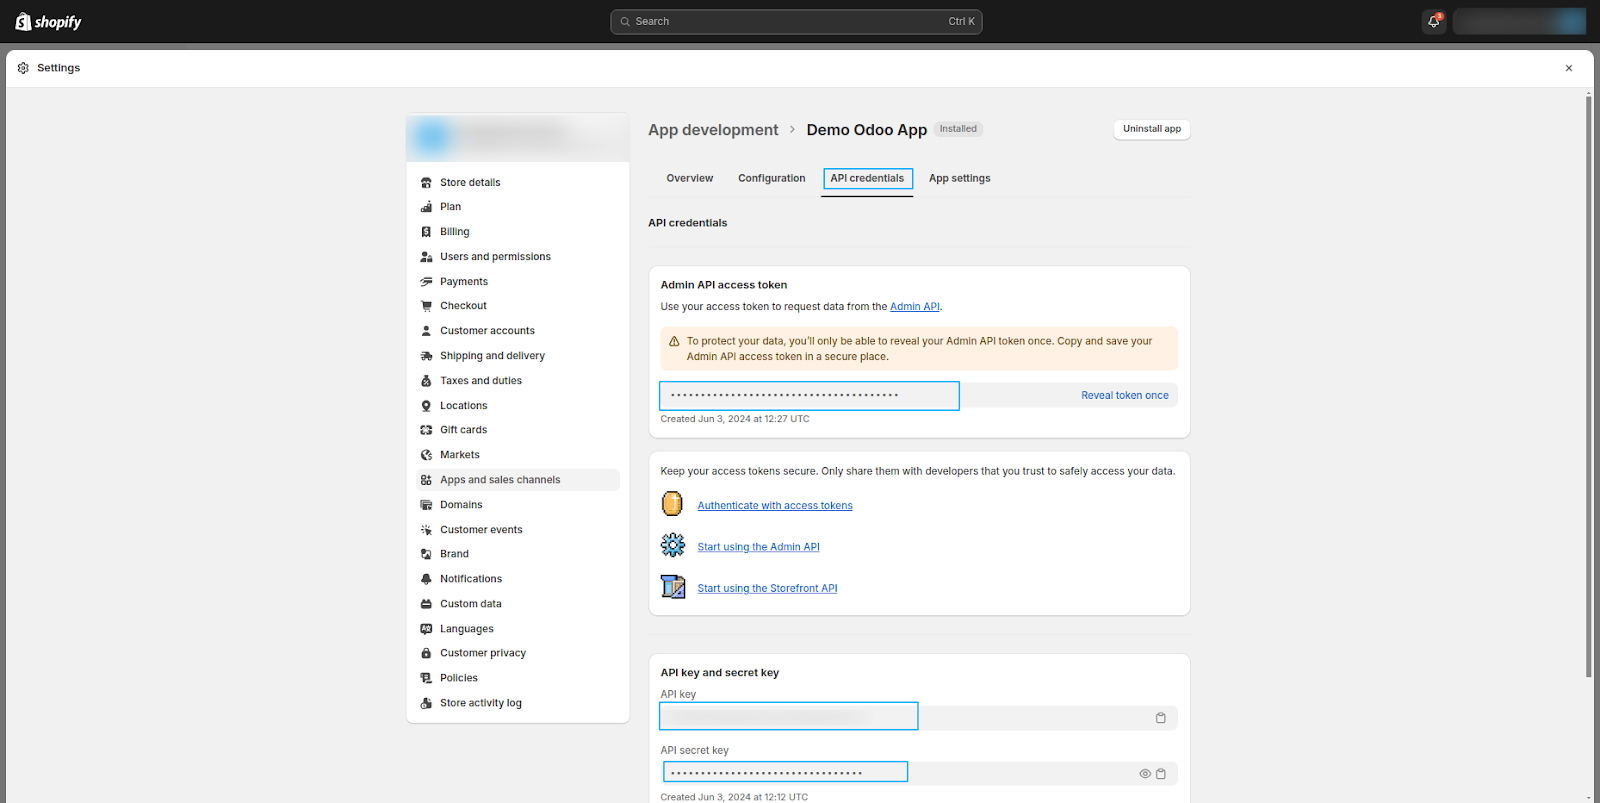Screen dimensions: 1600x803
Task: Click the Customer accounts person icon
Action: tap(426, 331)
